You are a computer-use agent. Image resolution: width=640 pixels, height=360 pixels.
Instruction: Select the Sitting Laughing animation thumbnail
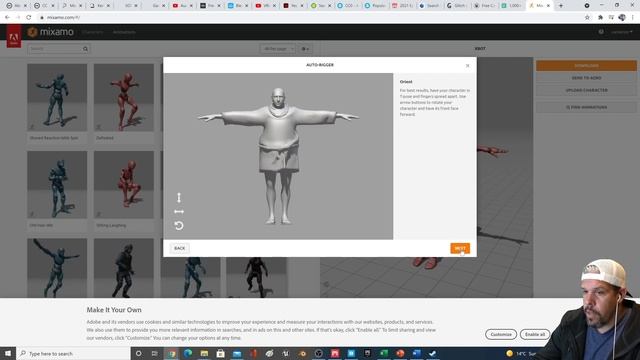coord(124,184)
